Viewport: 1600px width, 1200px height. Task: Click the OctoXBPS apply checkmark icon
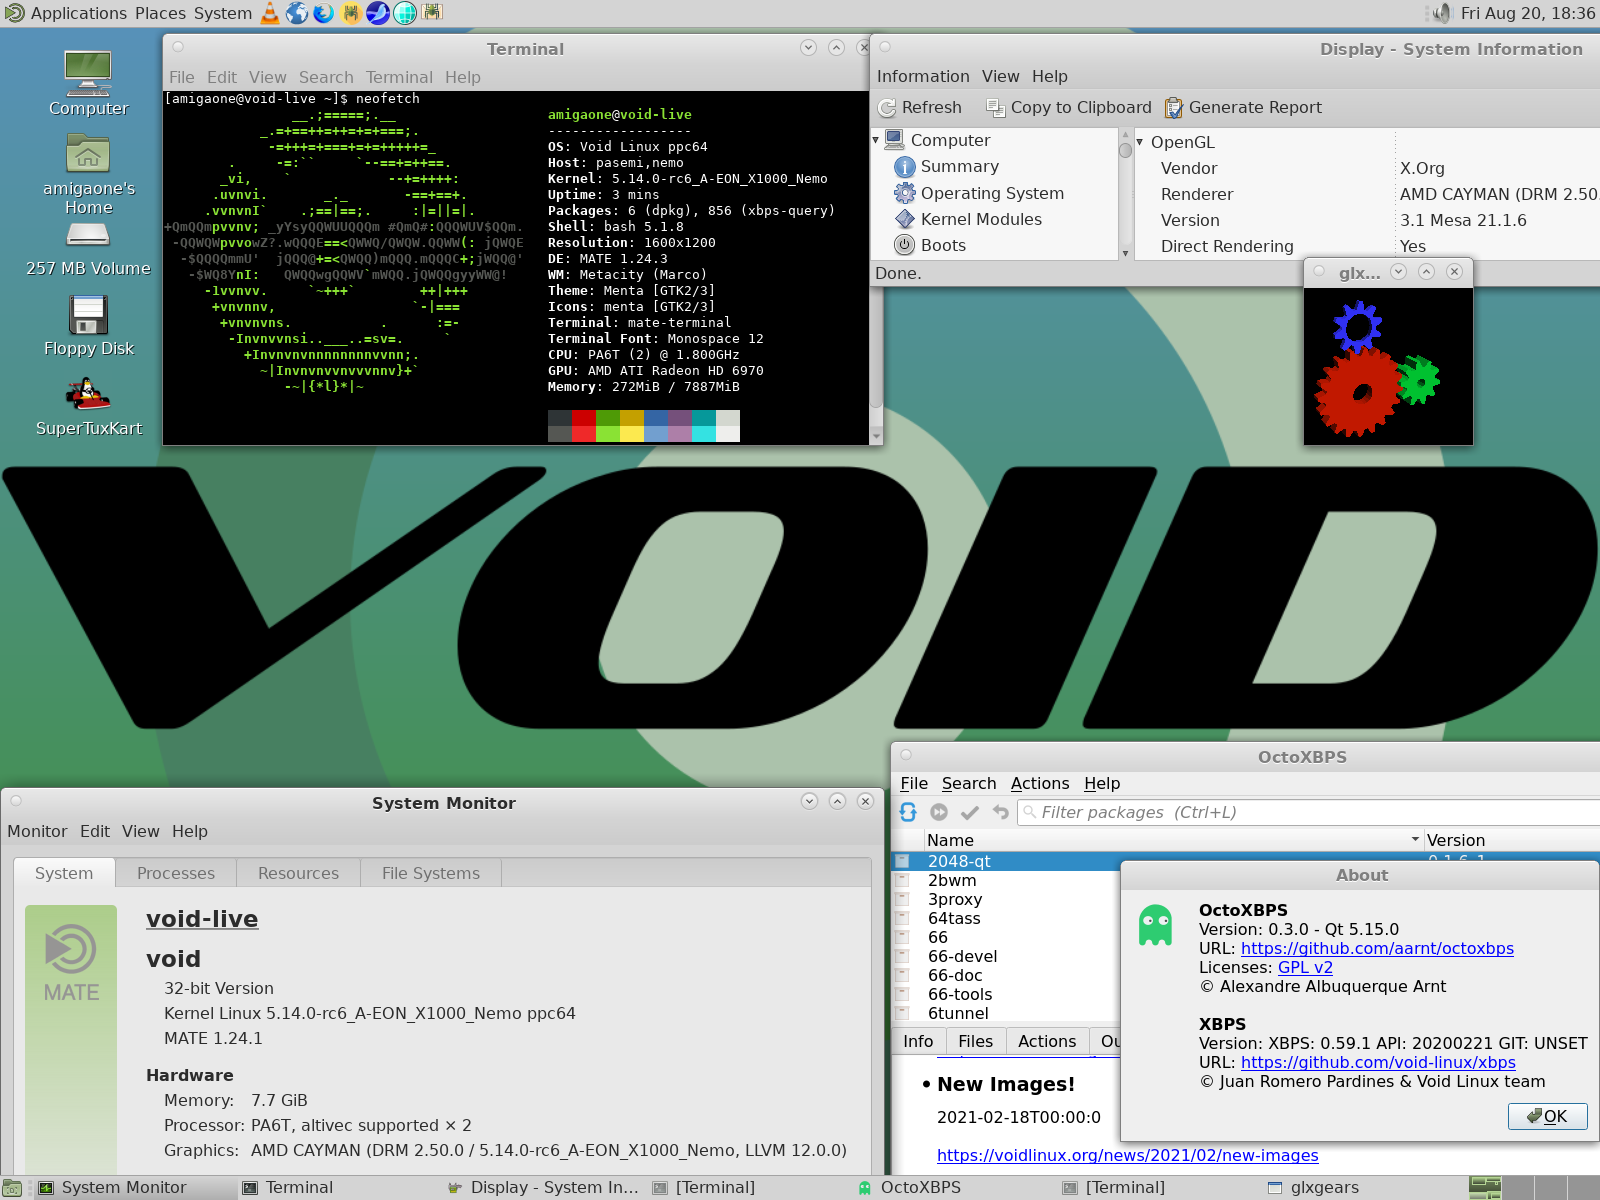coord(969,812)
